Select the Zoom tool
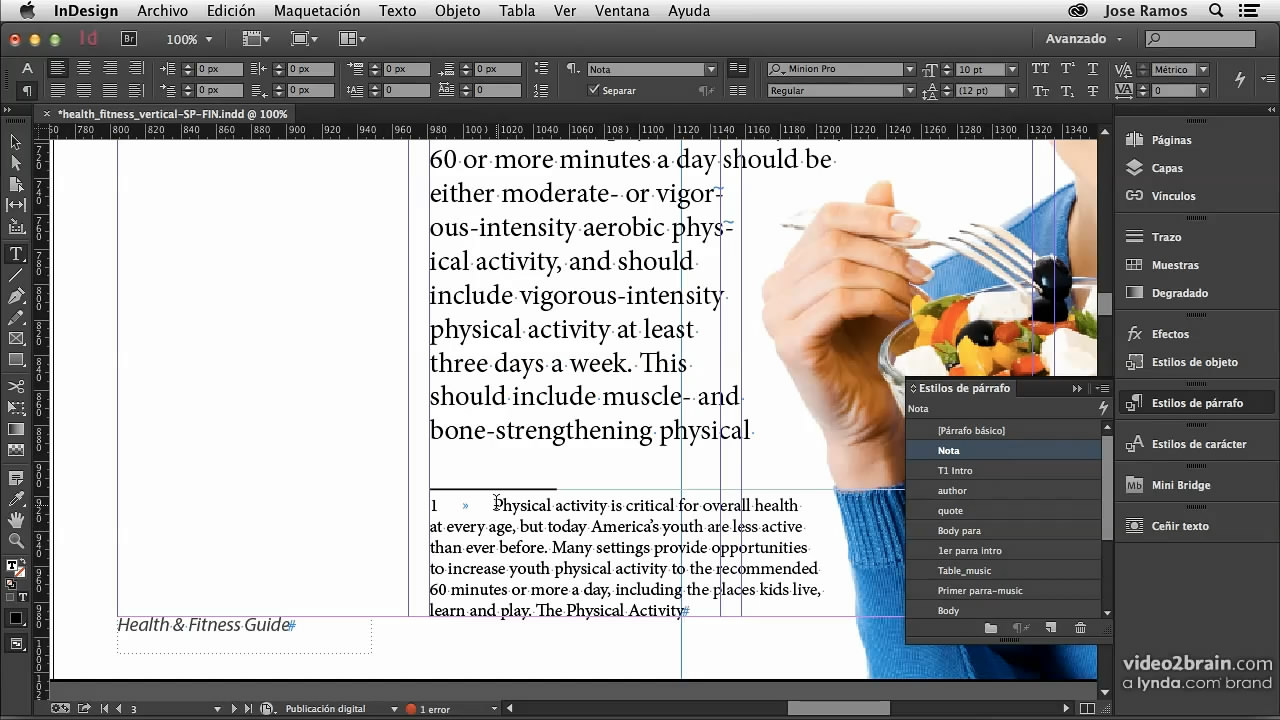 pos(16,541)
